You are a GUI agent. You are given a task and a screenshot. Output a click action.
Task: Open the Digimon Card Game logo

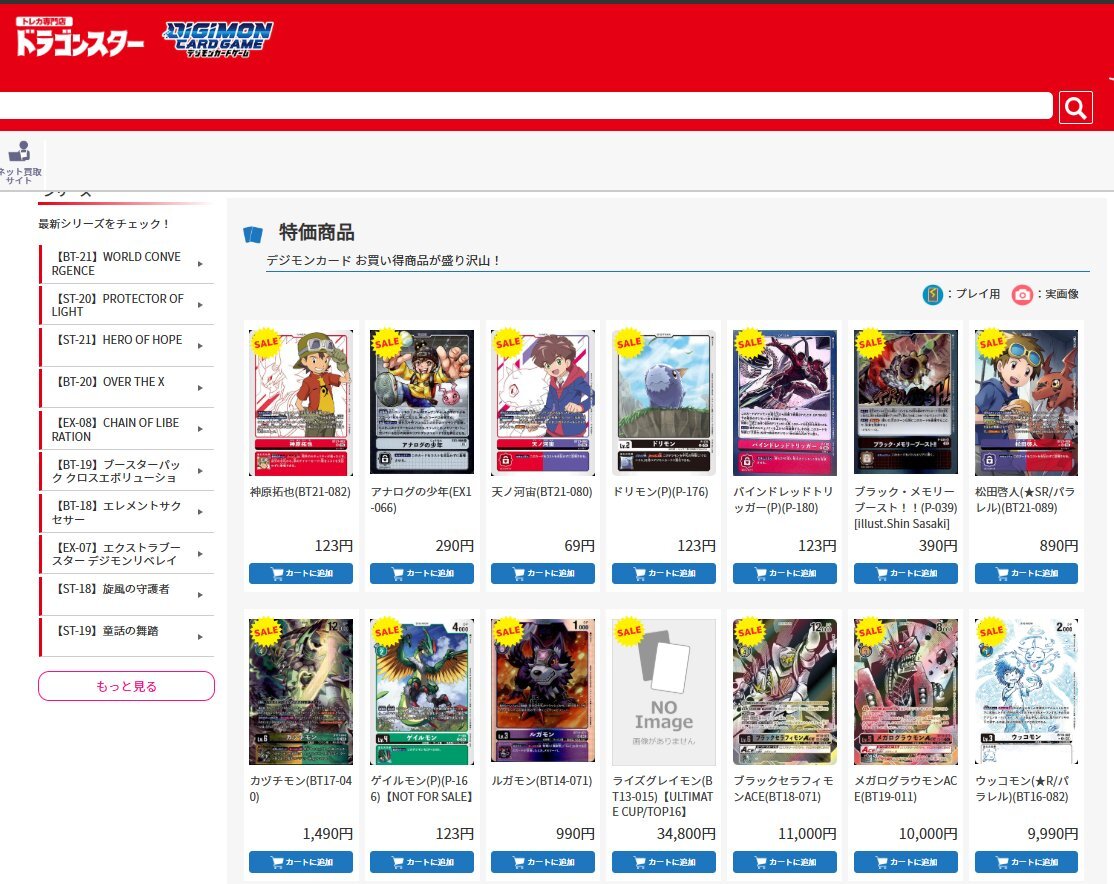217,39
